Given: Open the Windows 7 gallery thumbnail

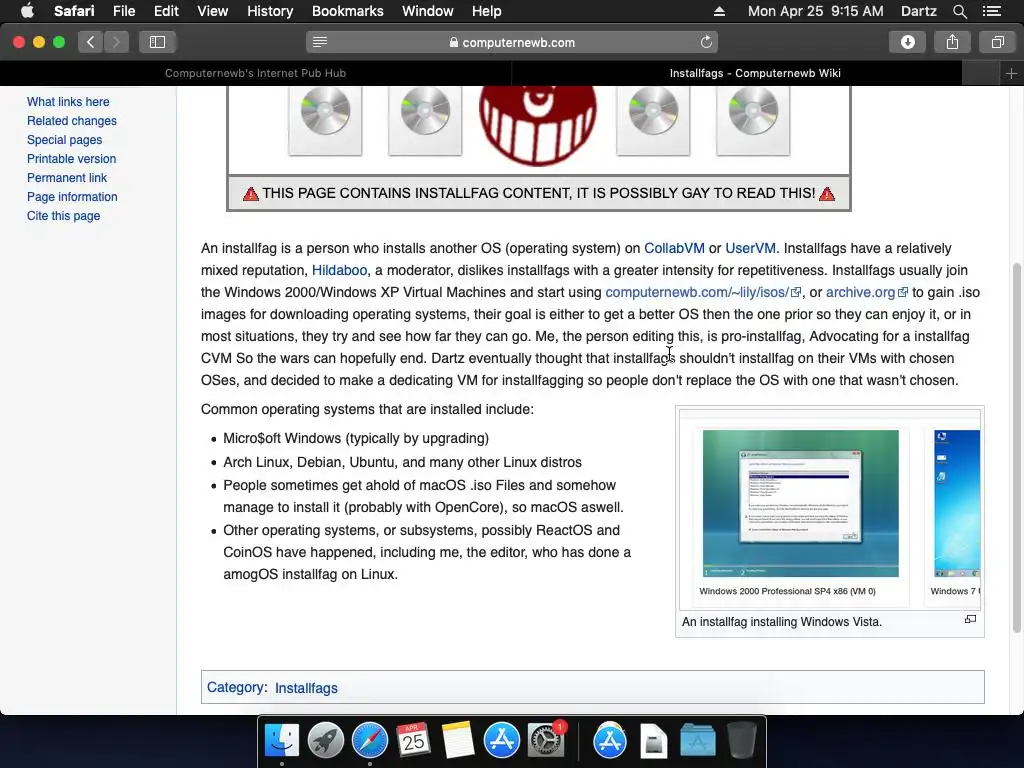Looking at the screenshot, I should click(x=957, y=504).
